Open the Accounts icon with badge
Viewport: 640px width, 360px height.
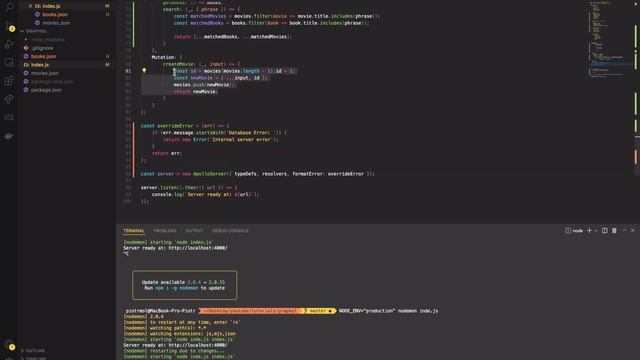9,345
